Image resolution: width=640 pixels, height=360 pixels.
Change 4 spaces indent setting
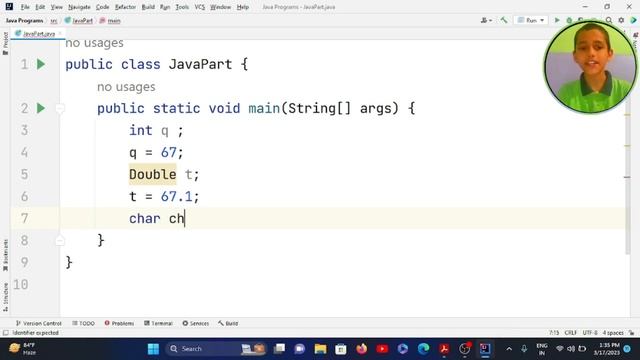pyautogui.click(x=613, y=333)
